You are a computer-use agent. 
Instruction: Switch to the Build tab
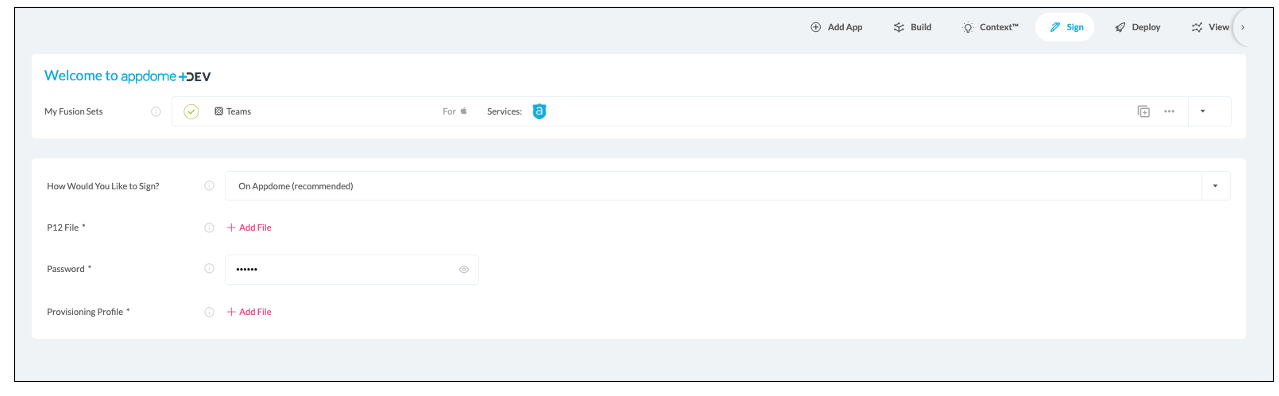(912, 27)
